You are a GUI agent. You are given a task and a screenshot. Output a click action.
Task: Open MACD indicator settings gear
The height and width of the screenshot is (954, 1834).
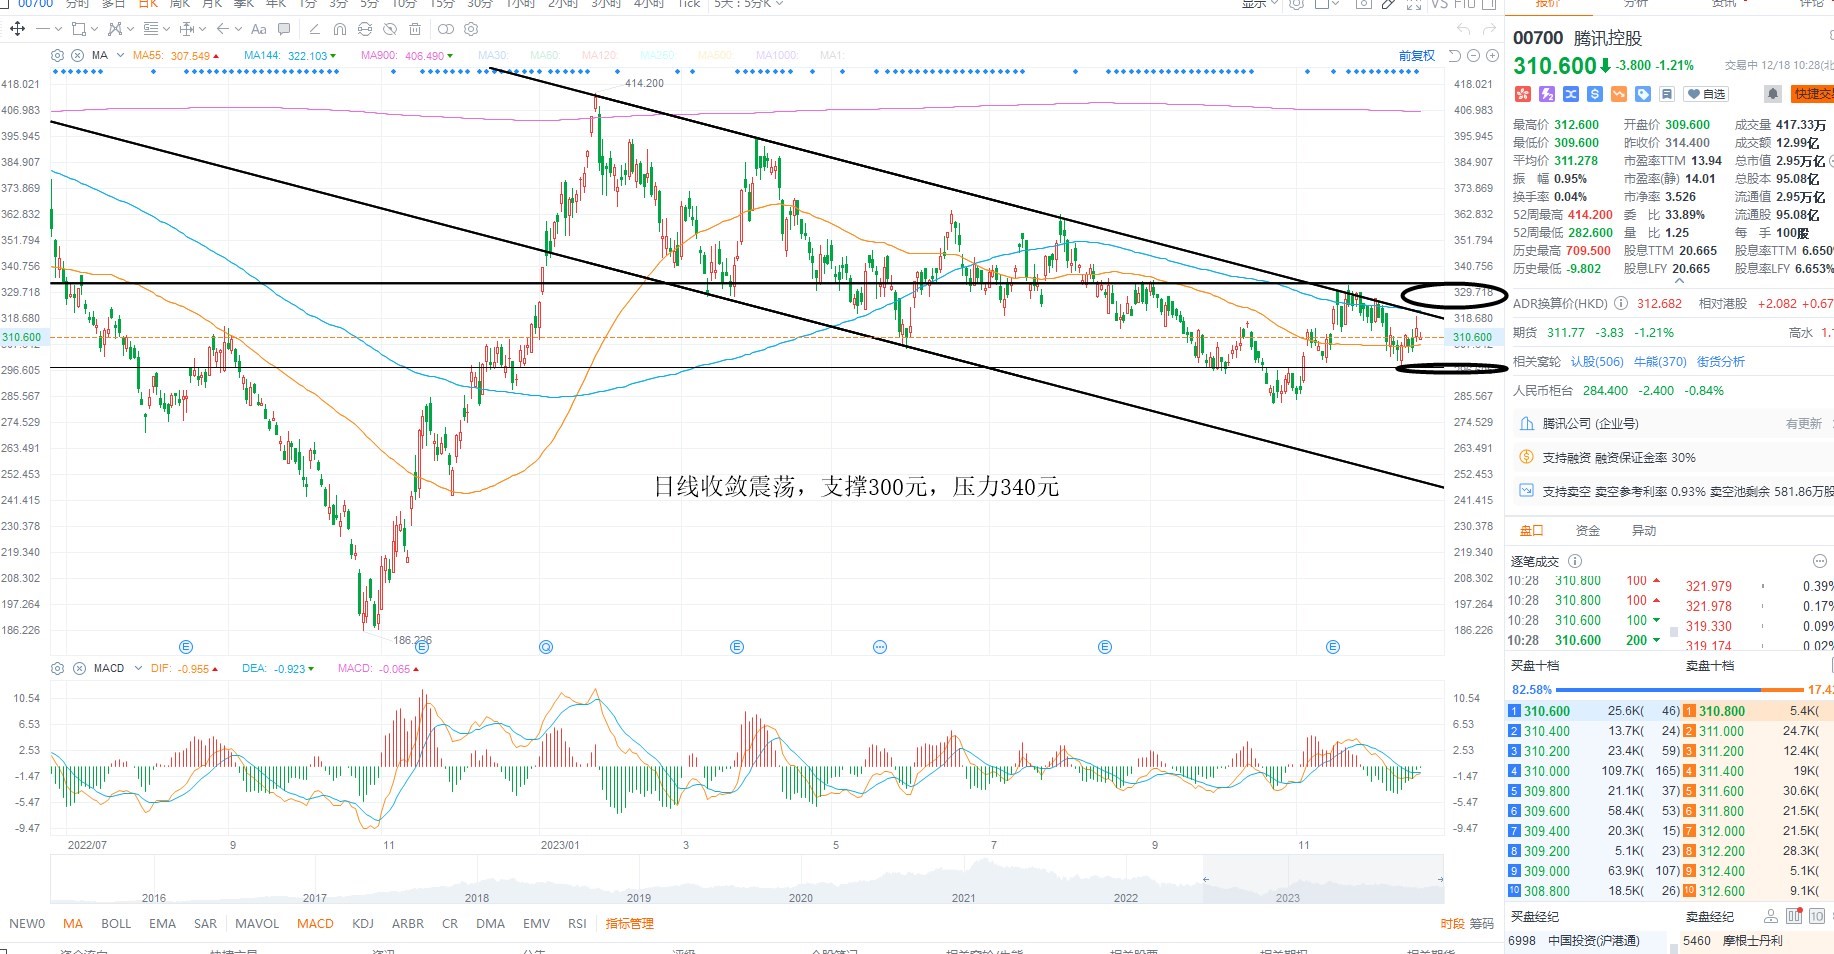coord(57,668)
